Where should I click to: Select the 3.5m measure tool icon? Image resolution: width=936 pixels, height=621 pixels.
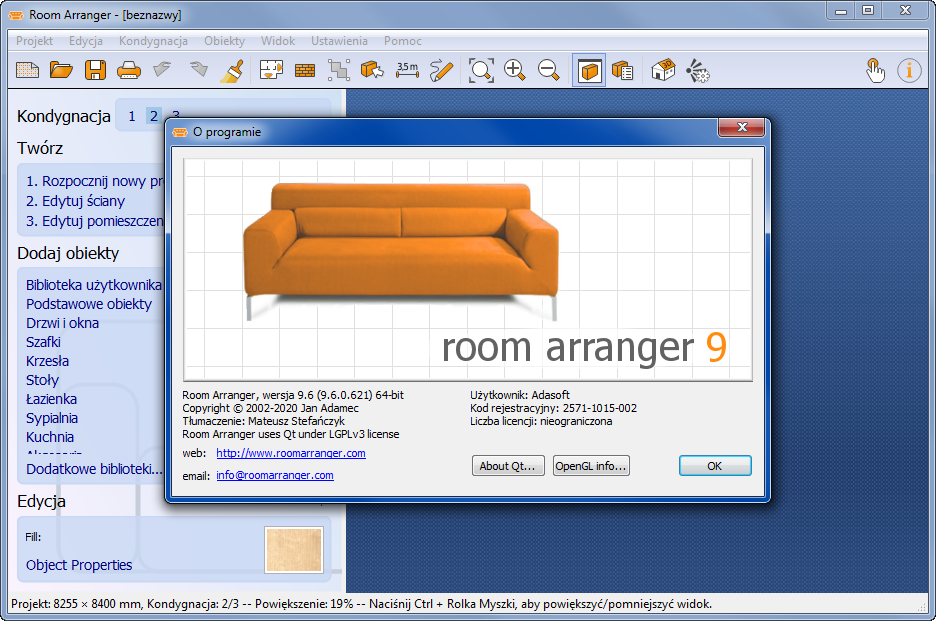point(407,70)
